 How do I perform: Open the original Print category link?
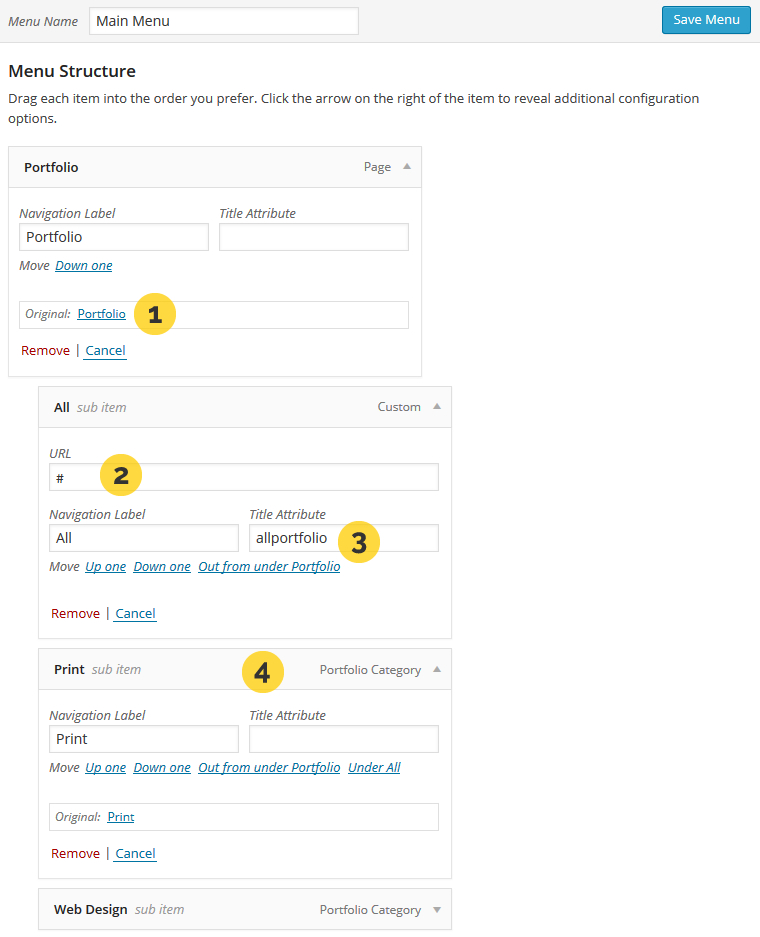click(121, 817)
